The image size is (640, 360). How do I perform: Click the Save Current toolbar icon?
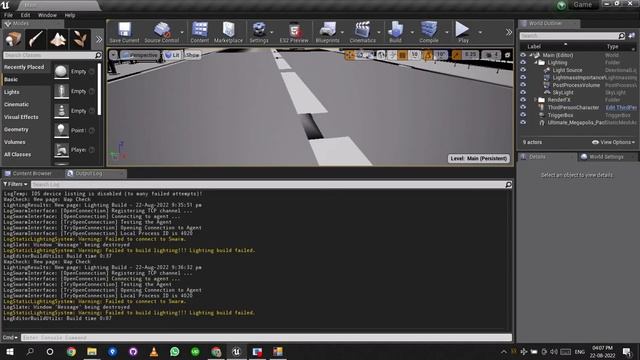(124, 32)
